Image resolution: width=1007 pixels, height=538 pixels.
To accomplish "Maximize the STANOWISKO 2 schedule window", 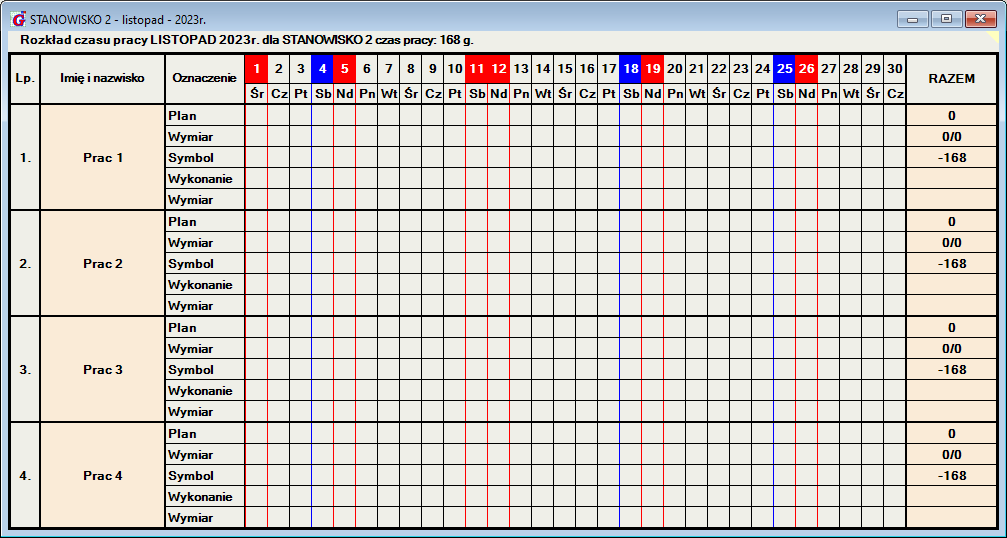I will pyautogui.click(x=945, y=18).
